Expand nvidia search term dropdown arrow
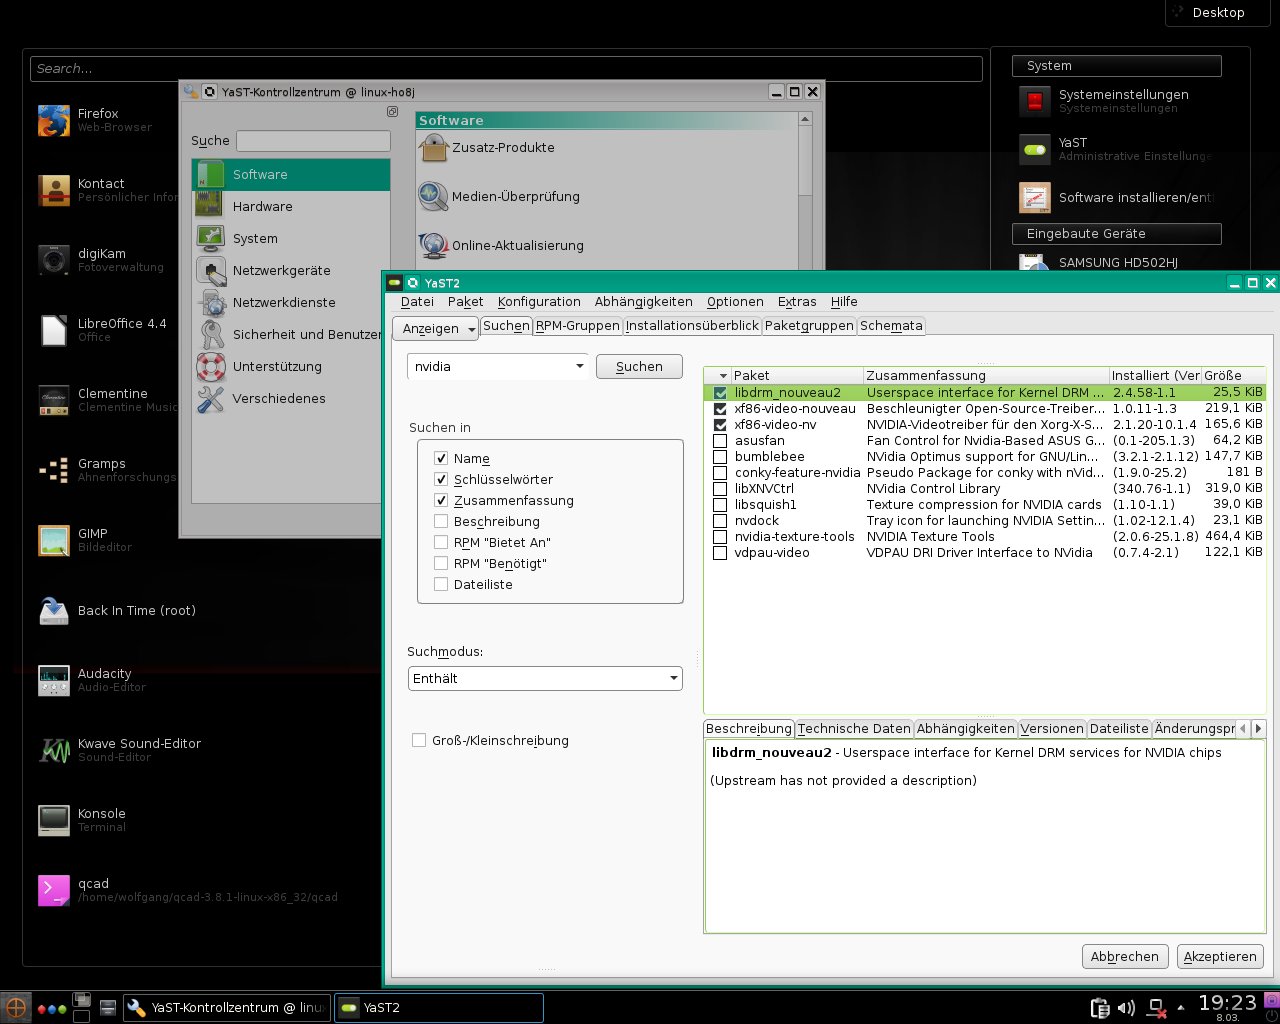The height and width of the screenshot is (1024, 1280). (x=579, y=366)
